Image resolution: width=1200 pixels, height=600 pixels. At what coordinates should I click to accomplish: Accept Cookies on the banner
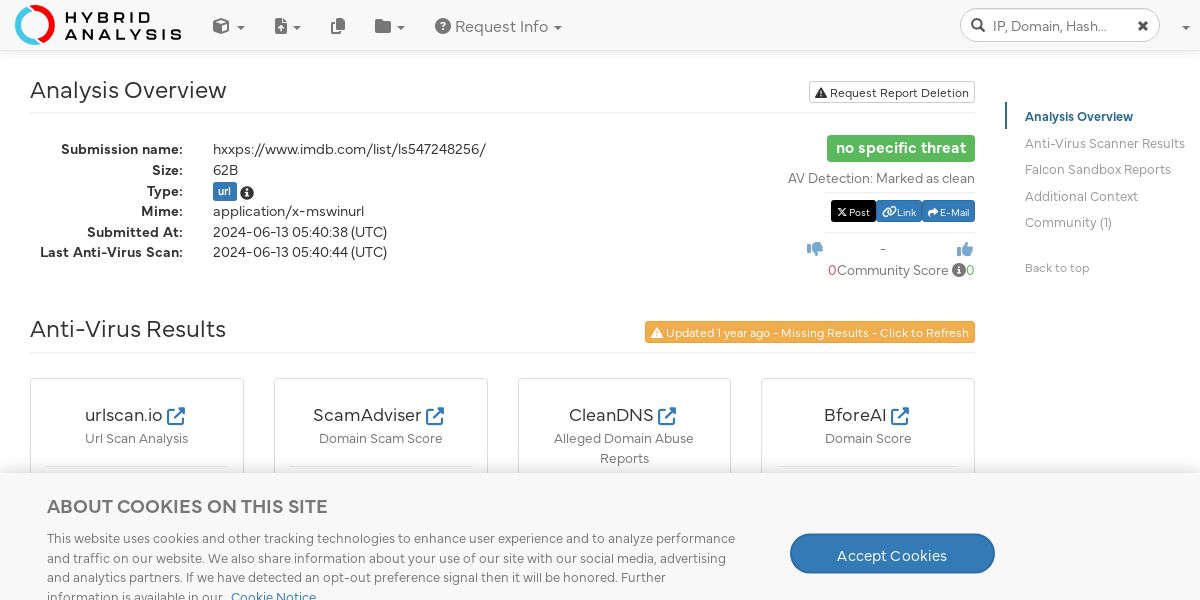coord(892,554)
